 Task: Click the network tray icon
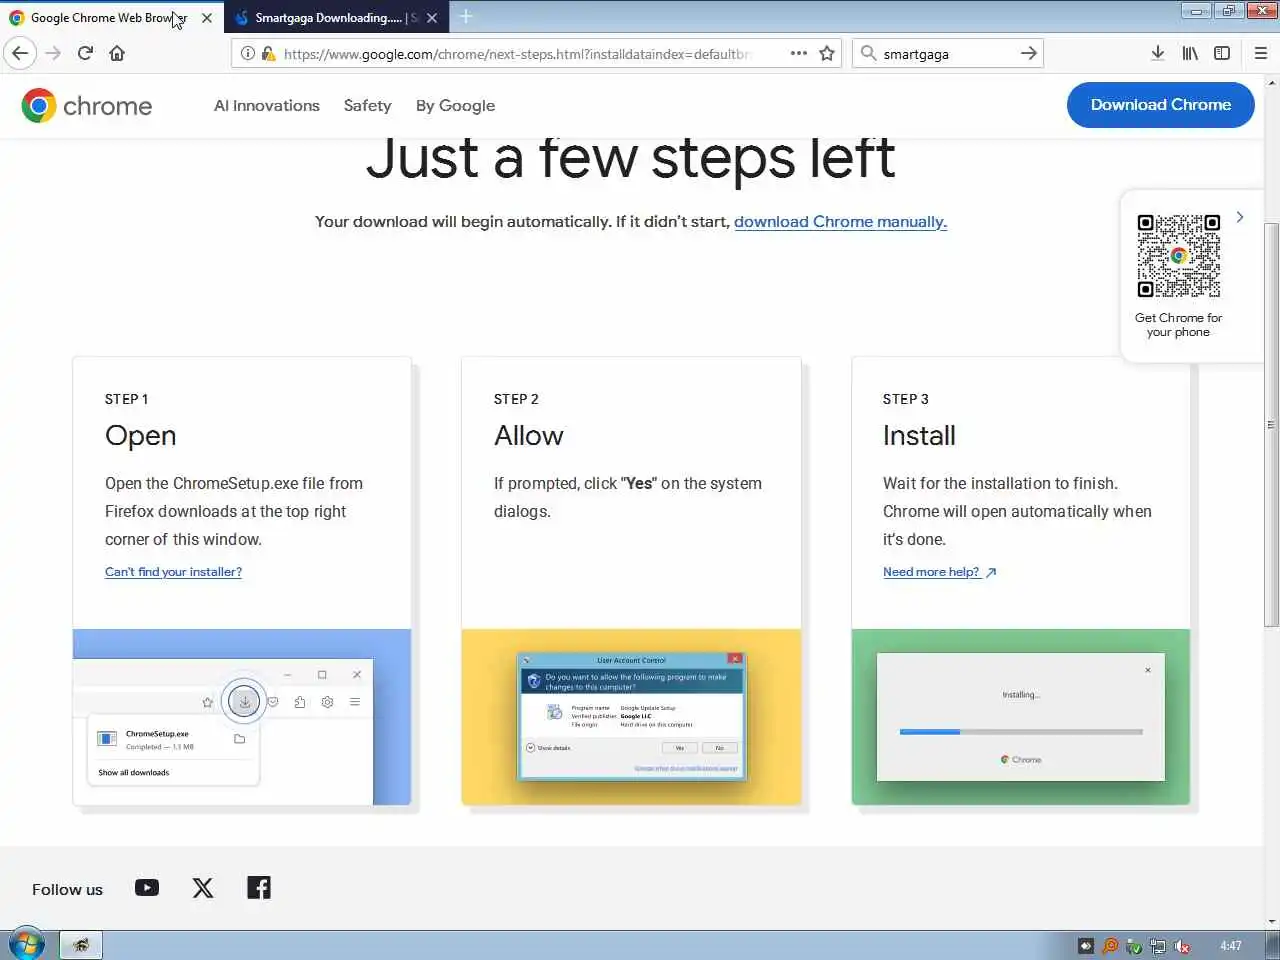pyautogui.click(x=1158, y=946)
